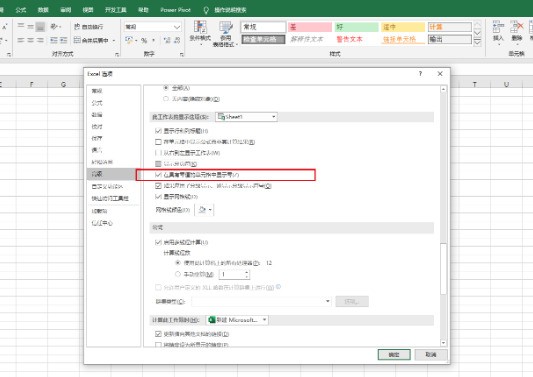The image size is (533, 377).
Task: Click the middle align icon in the ribbon
Action: 31,26
